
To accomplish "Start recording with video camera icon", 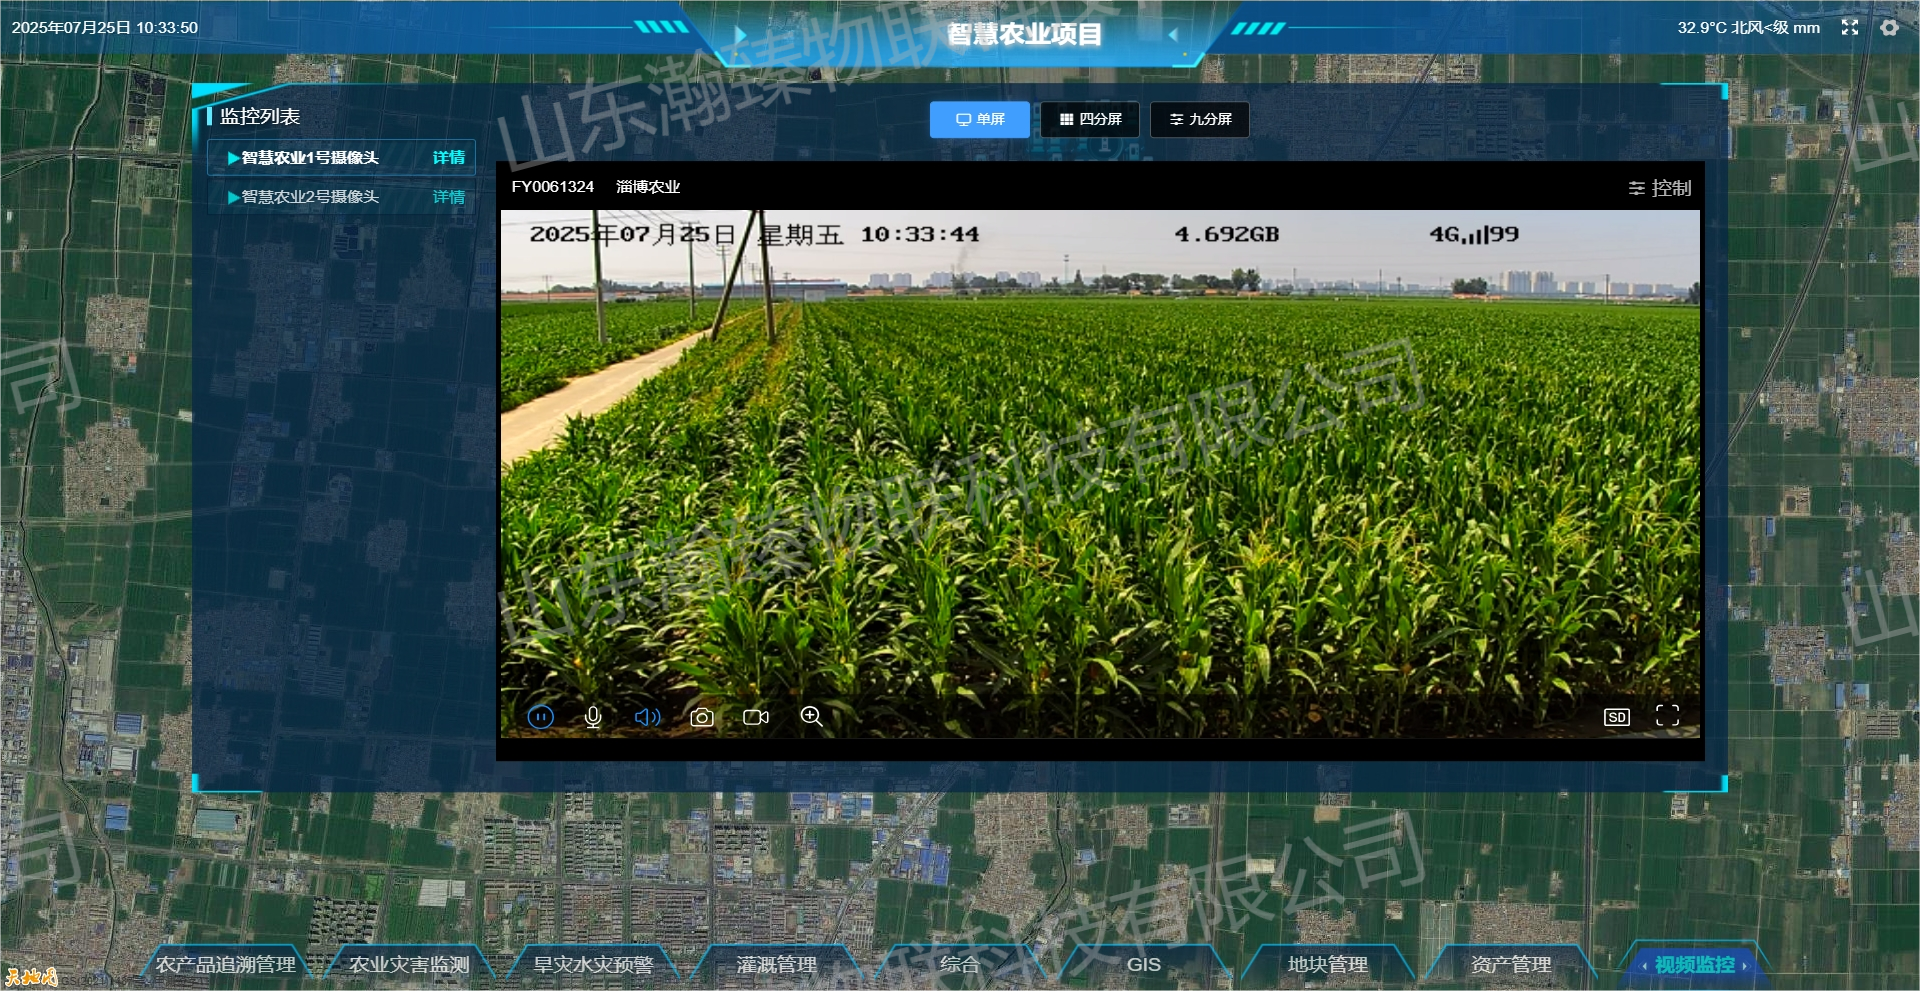I will point(756,717).
